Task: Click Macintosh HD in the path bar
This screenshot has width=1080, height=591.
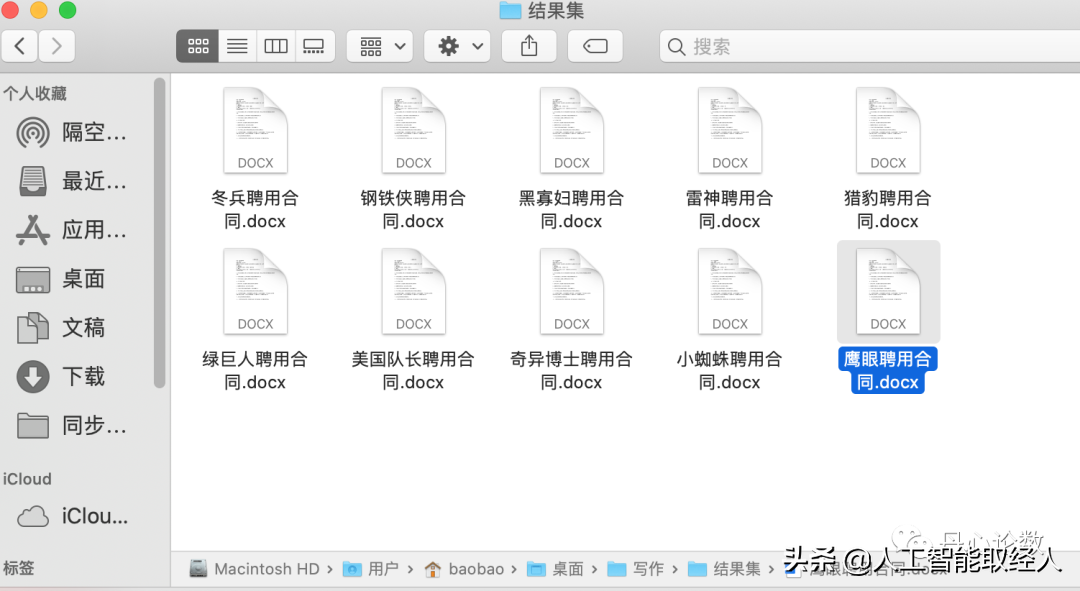Action: (x=254, y=569)
